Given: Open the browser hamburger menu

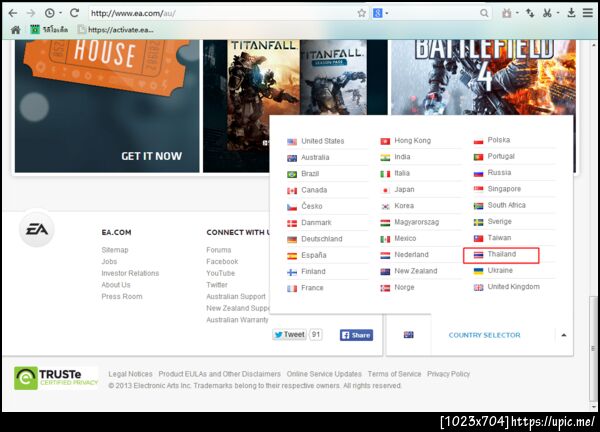Looking at the screenshot, I should pyautogui.click(x=588, y=13).
